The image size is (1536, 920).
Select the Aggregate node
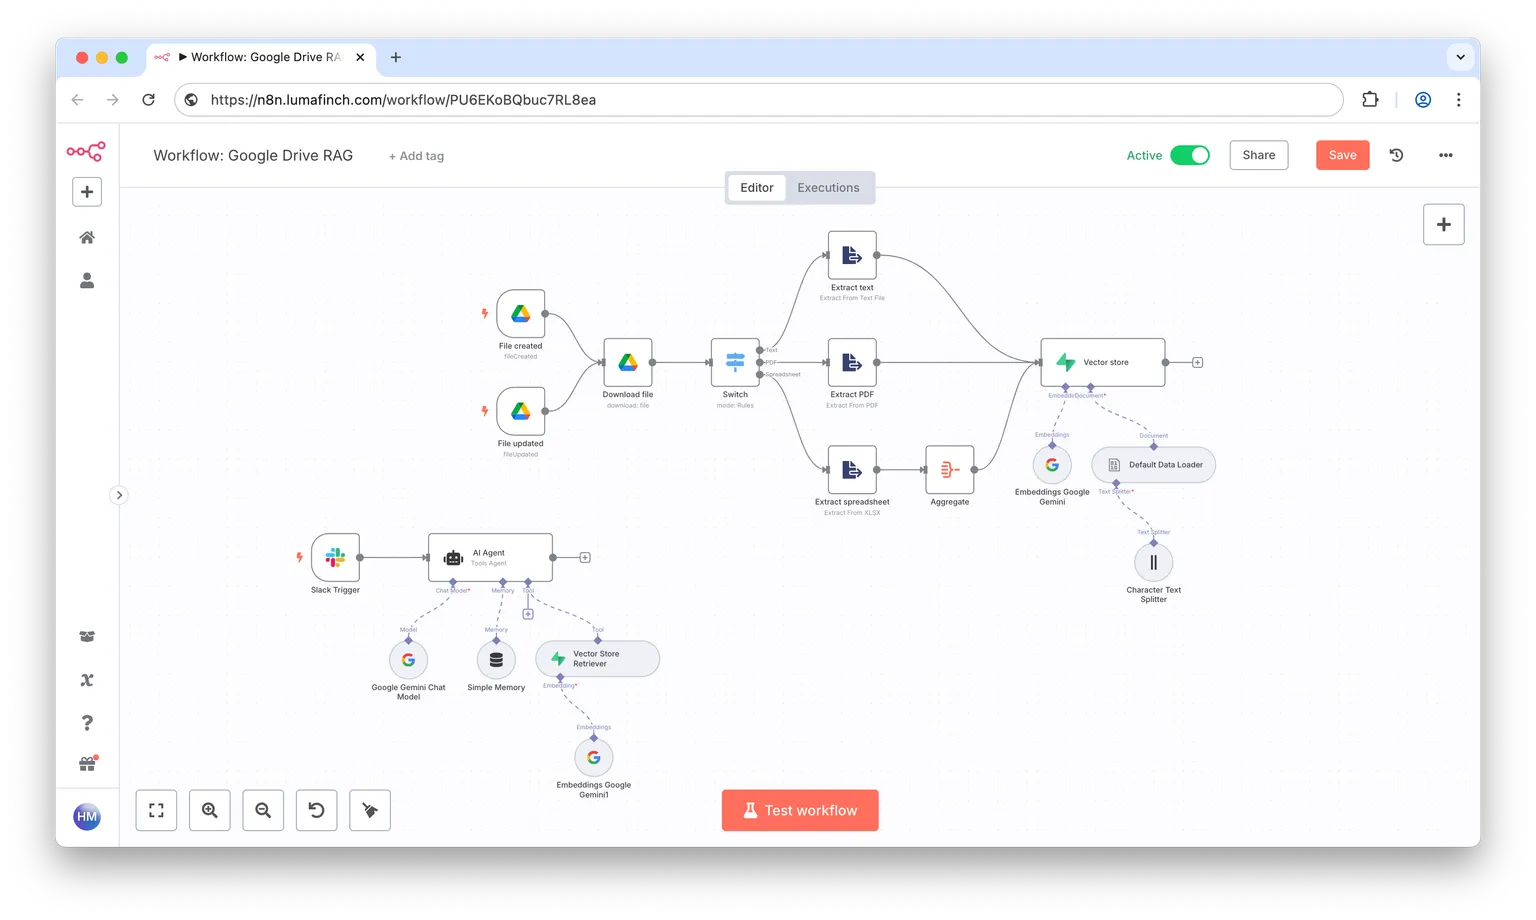click(950, 470)
